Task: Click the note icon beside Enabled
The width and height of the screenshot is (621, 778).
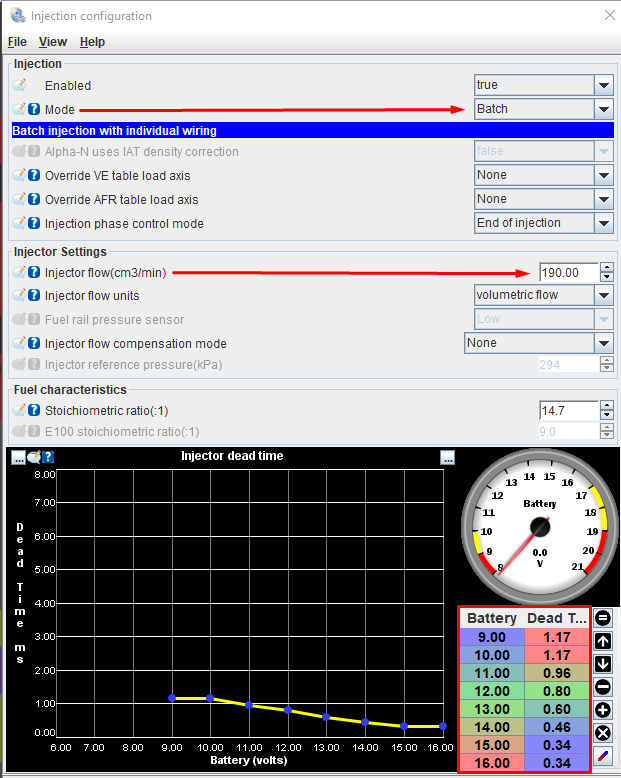Action: pyautogui.click(x=19, y=86)
